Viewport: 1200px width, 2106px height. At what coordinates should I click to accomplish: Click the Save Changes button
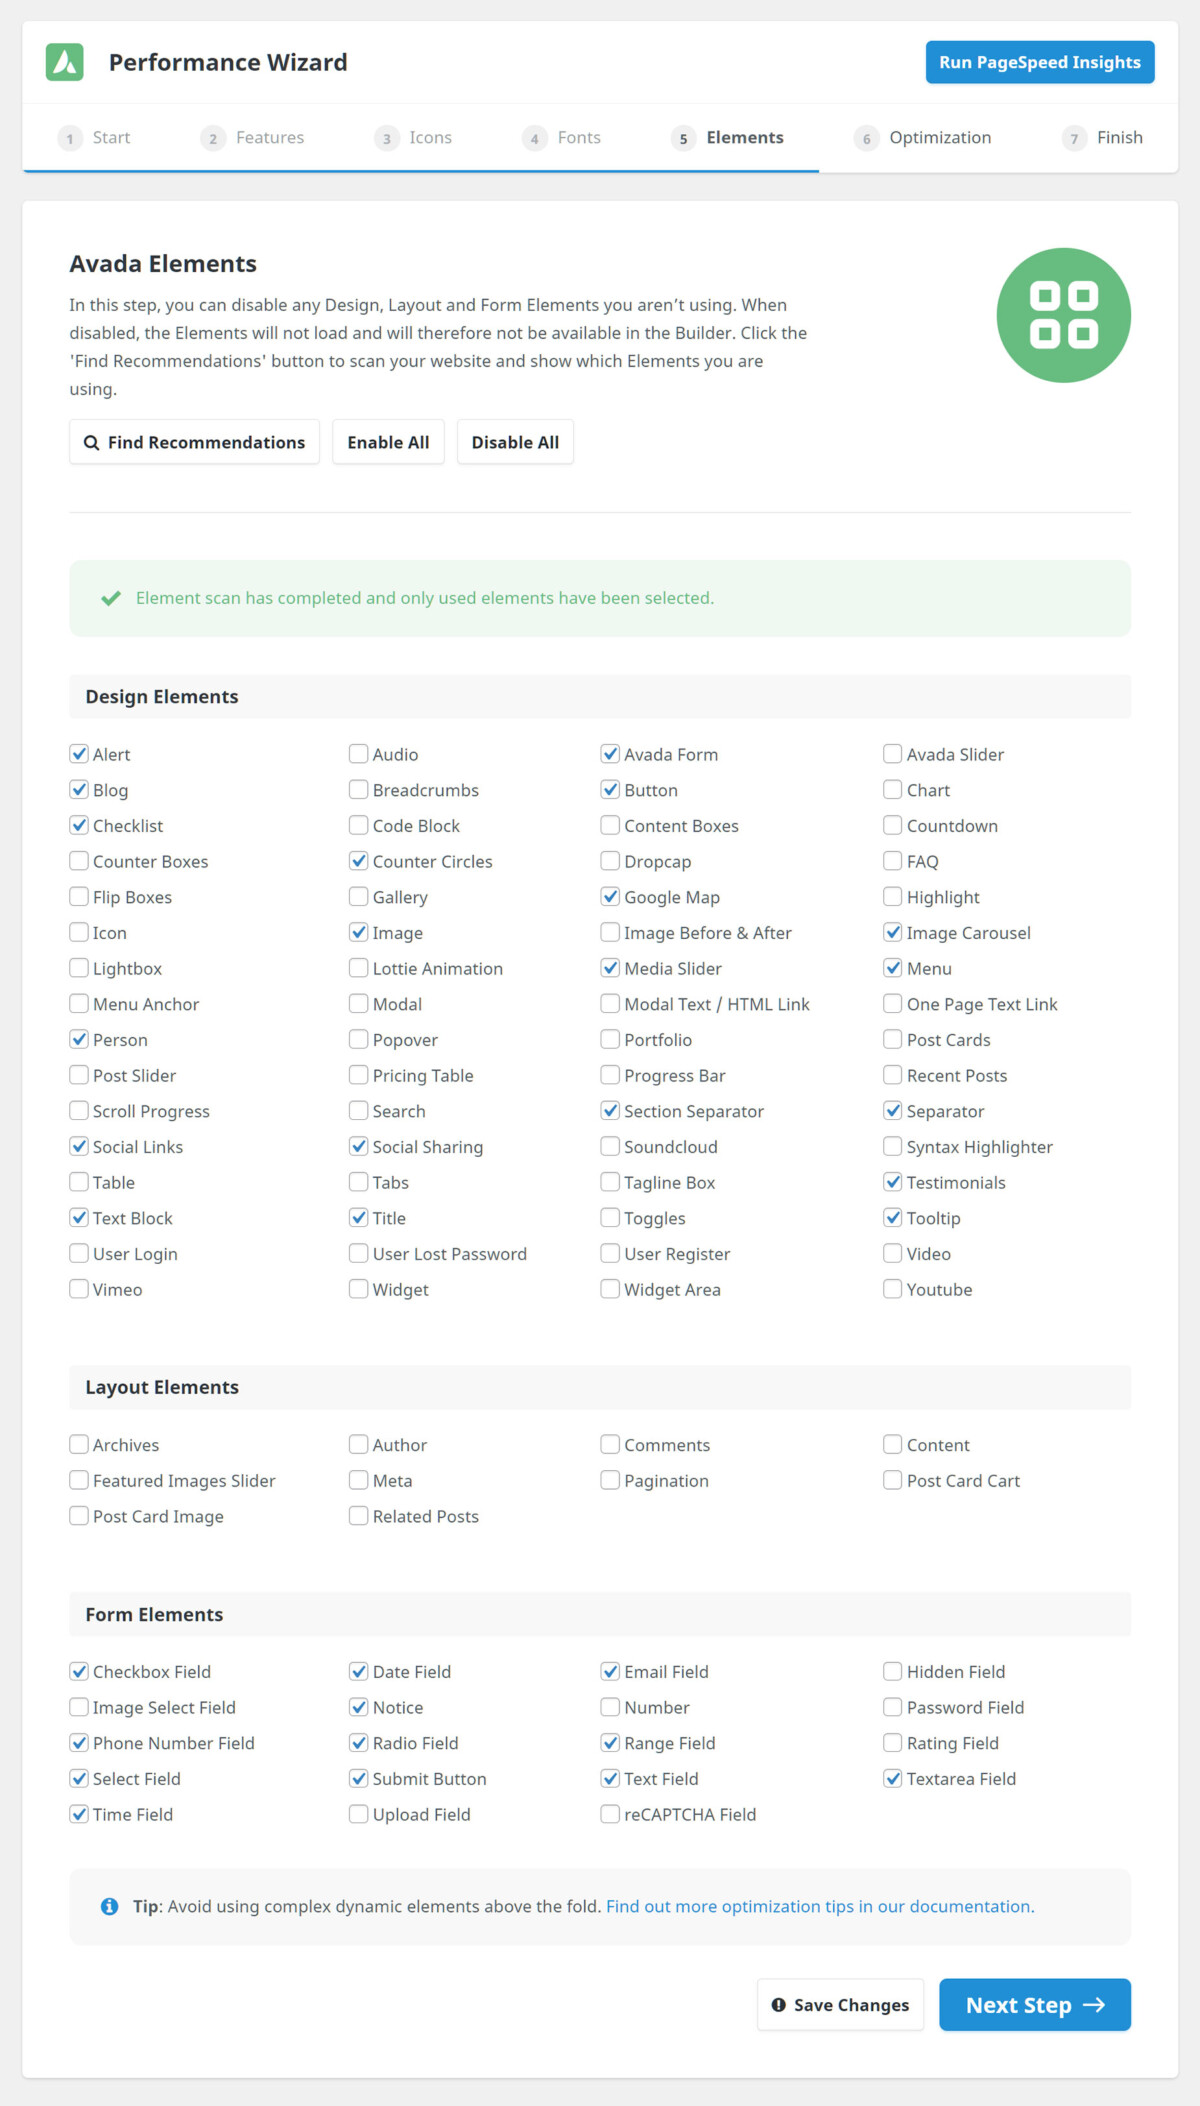pos(840,2004)
